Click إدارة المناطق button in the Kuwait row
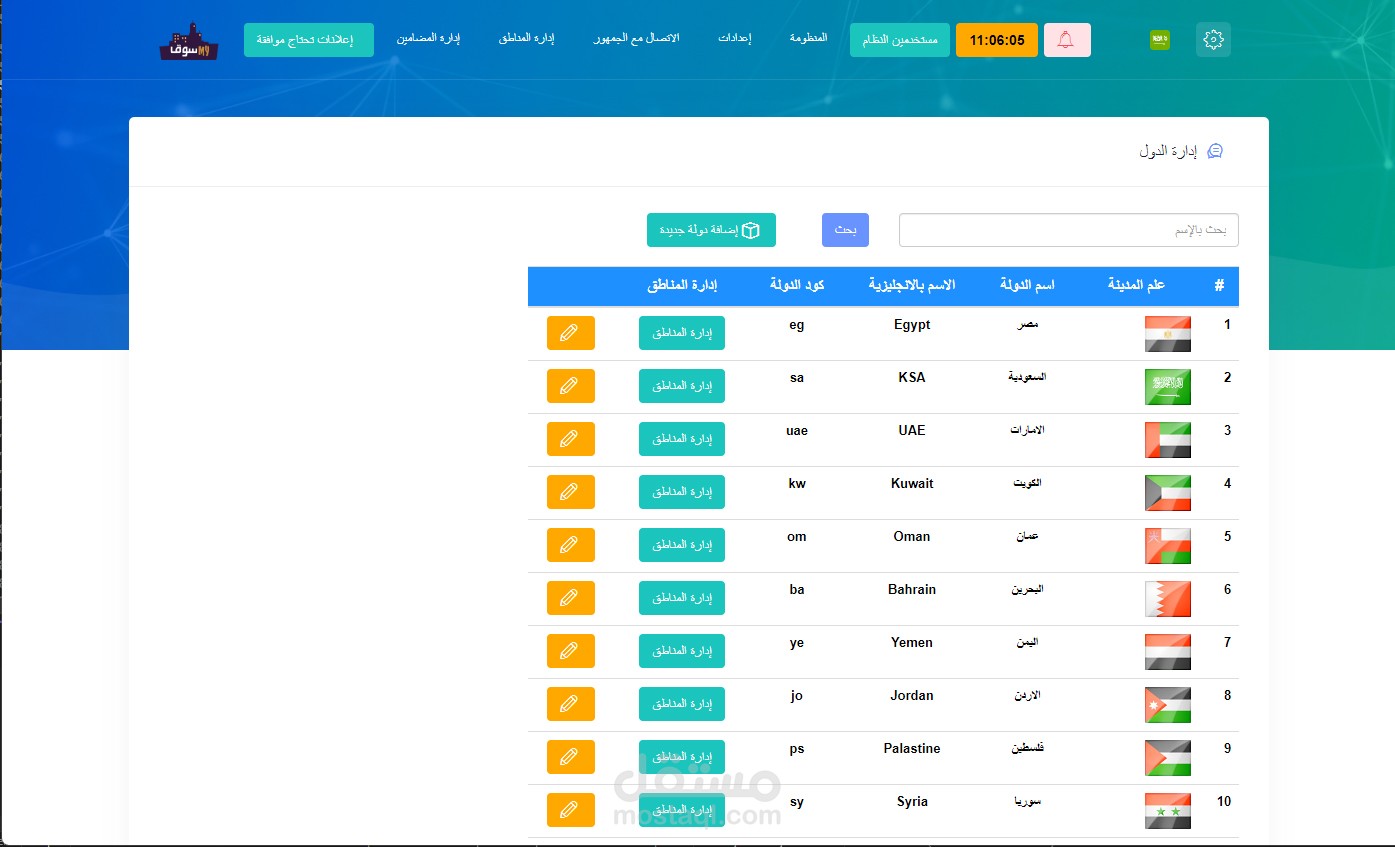 682,492
